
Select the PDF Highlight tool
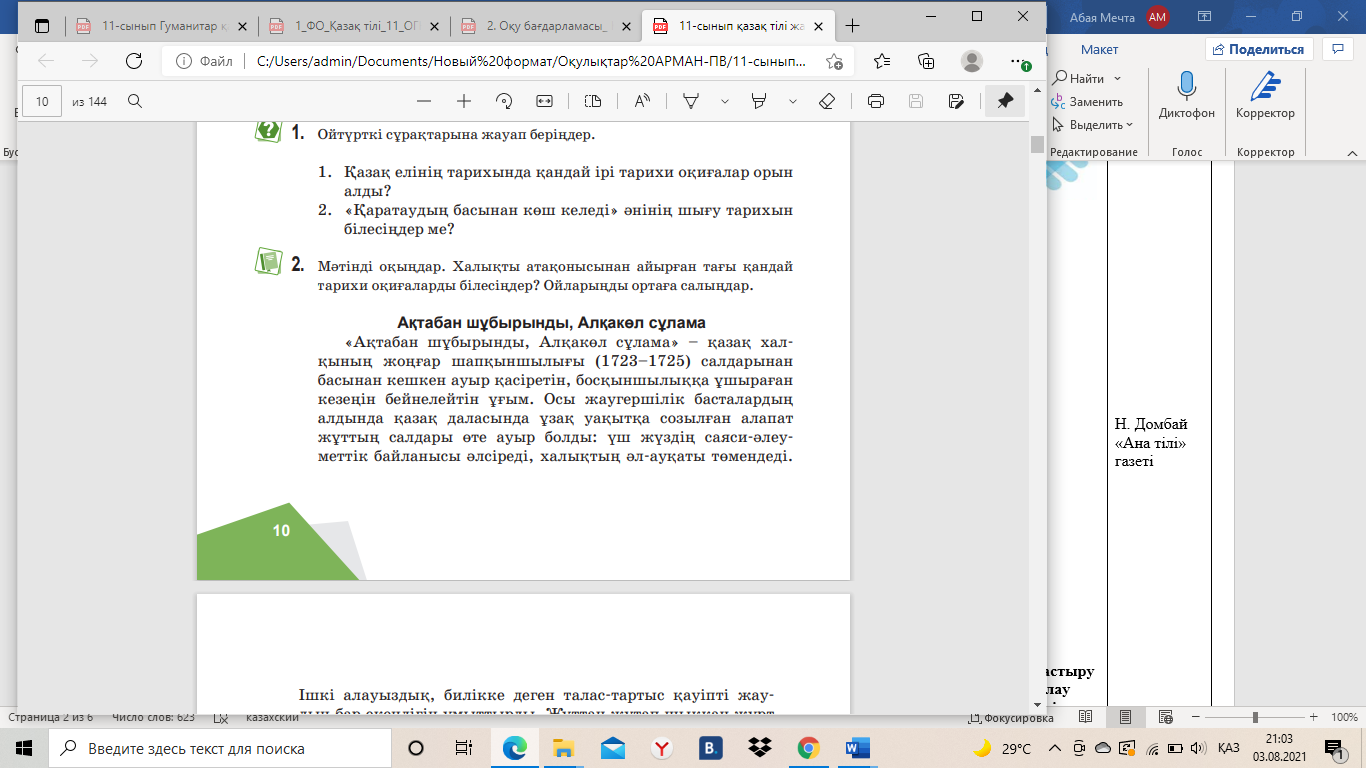759,101
